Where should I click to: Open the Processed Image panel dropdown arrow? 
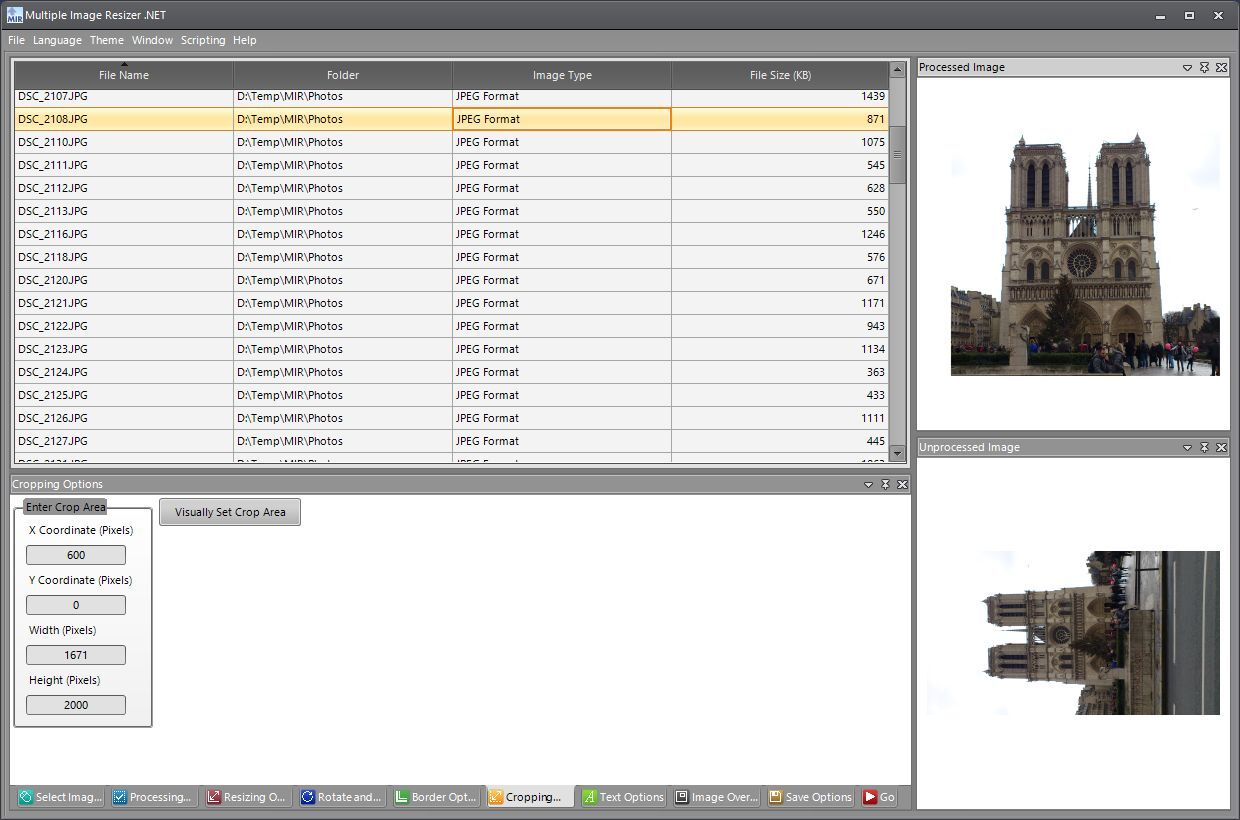1189,67
